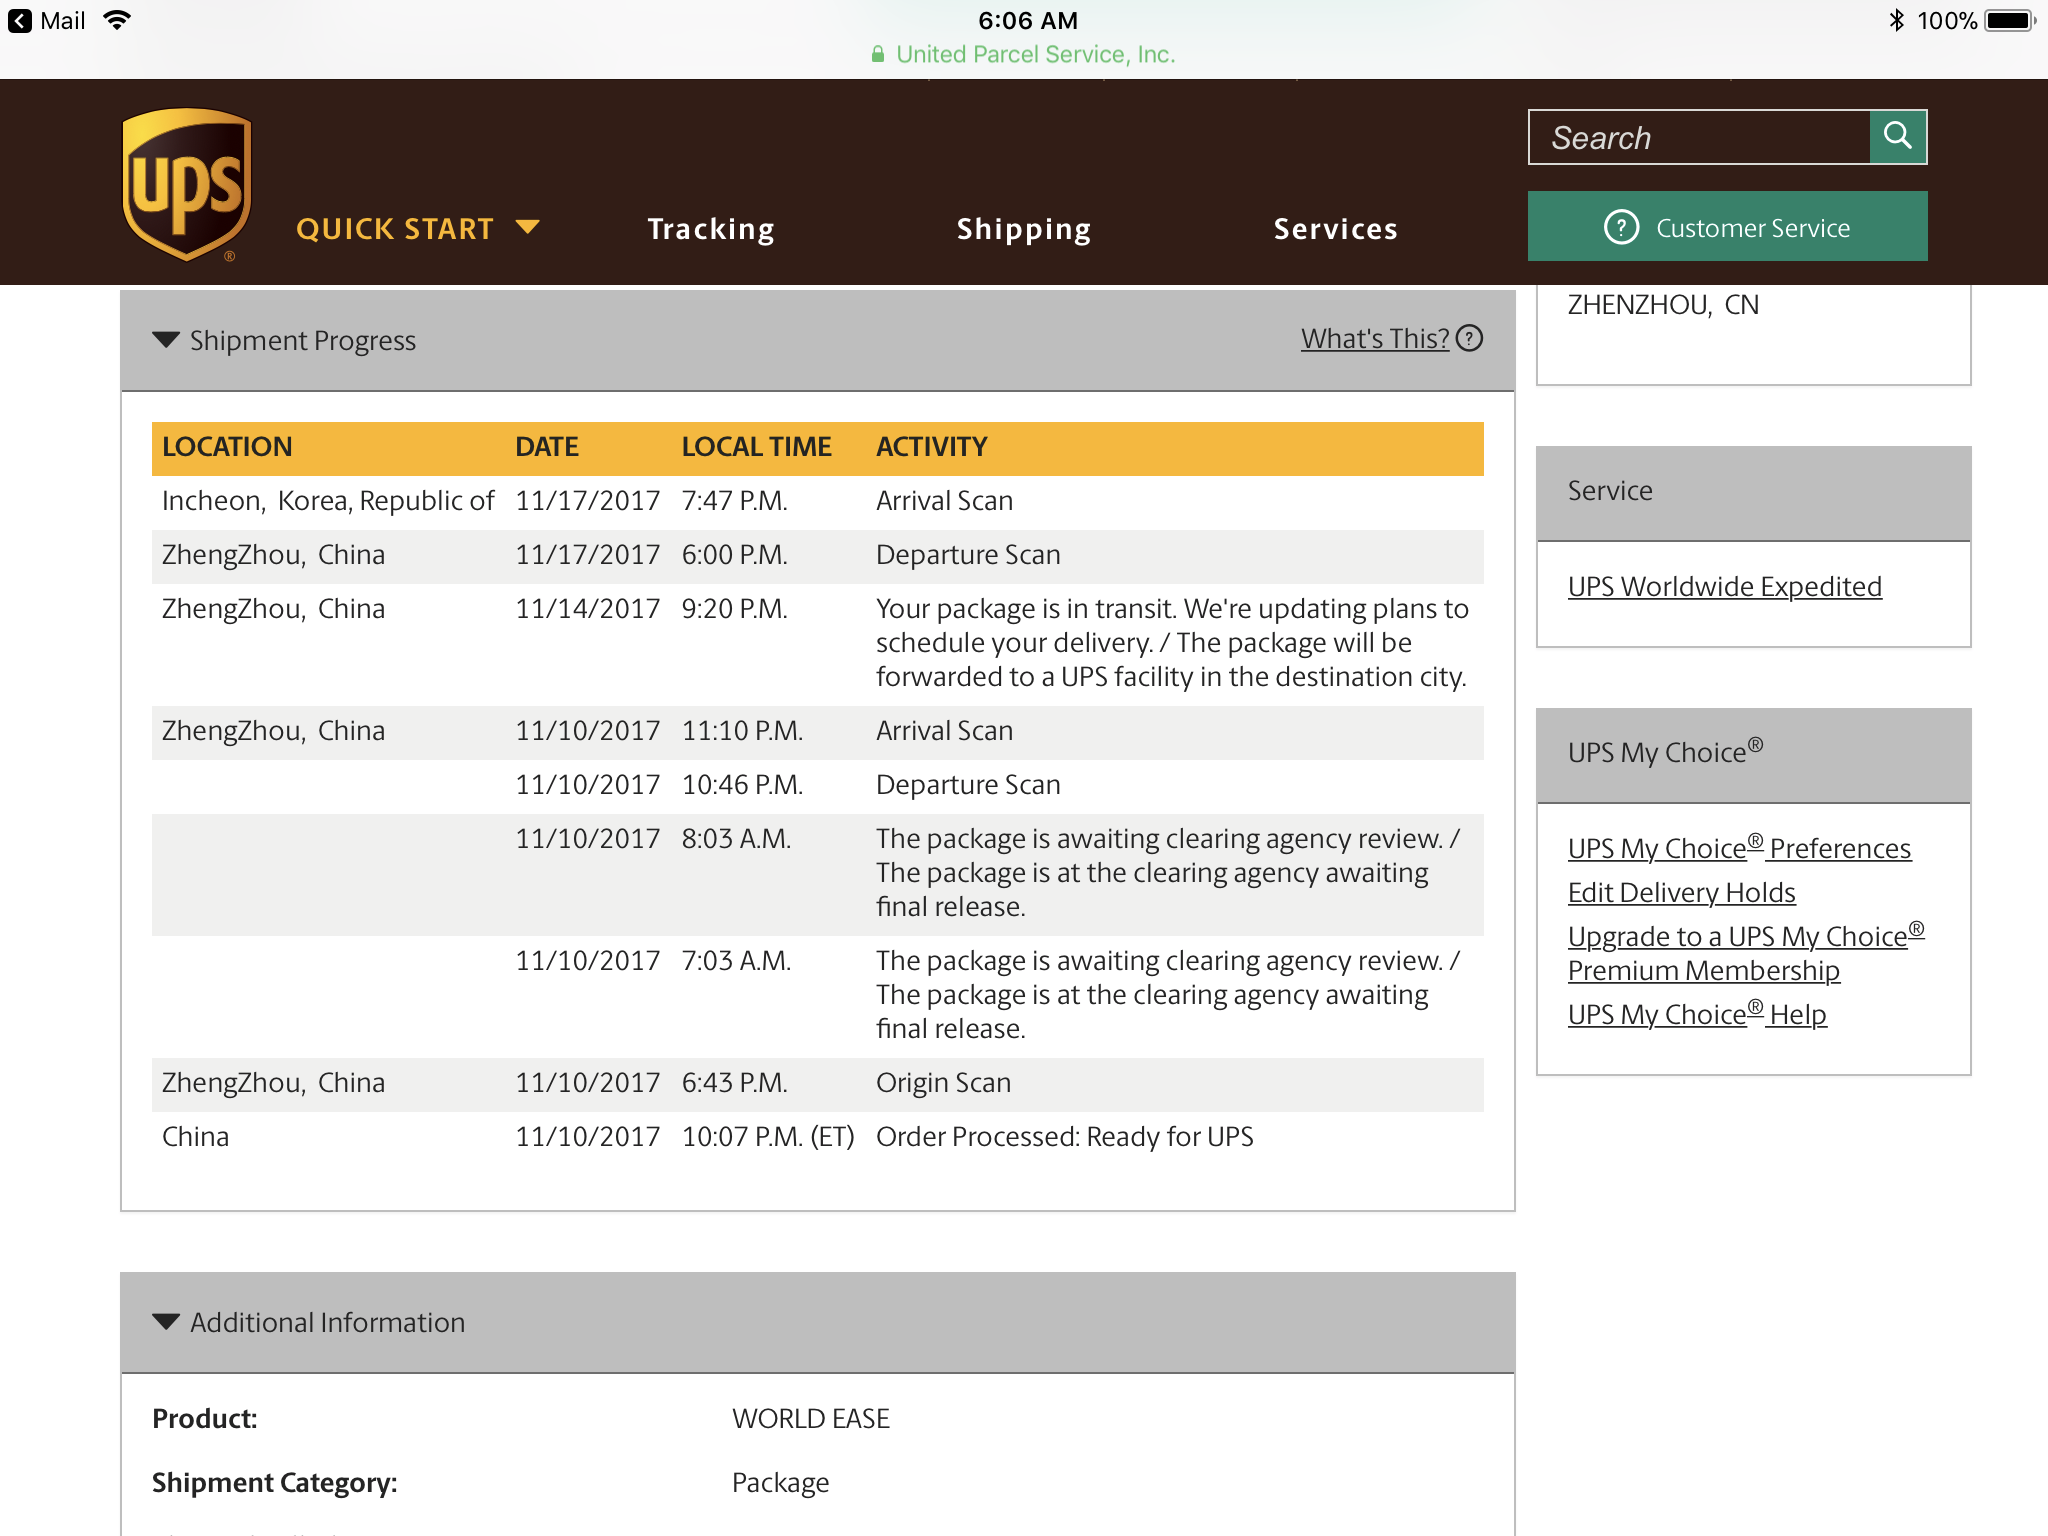Open the What's This? link

pyautogui.click(x=1375, y=339)
